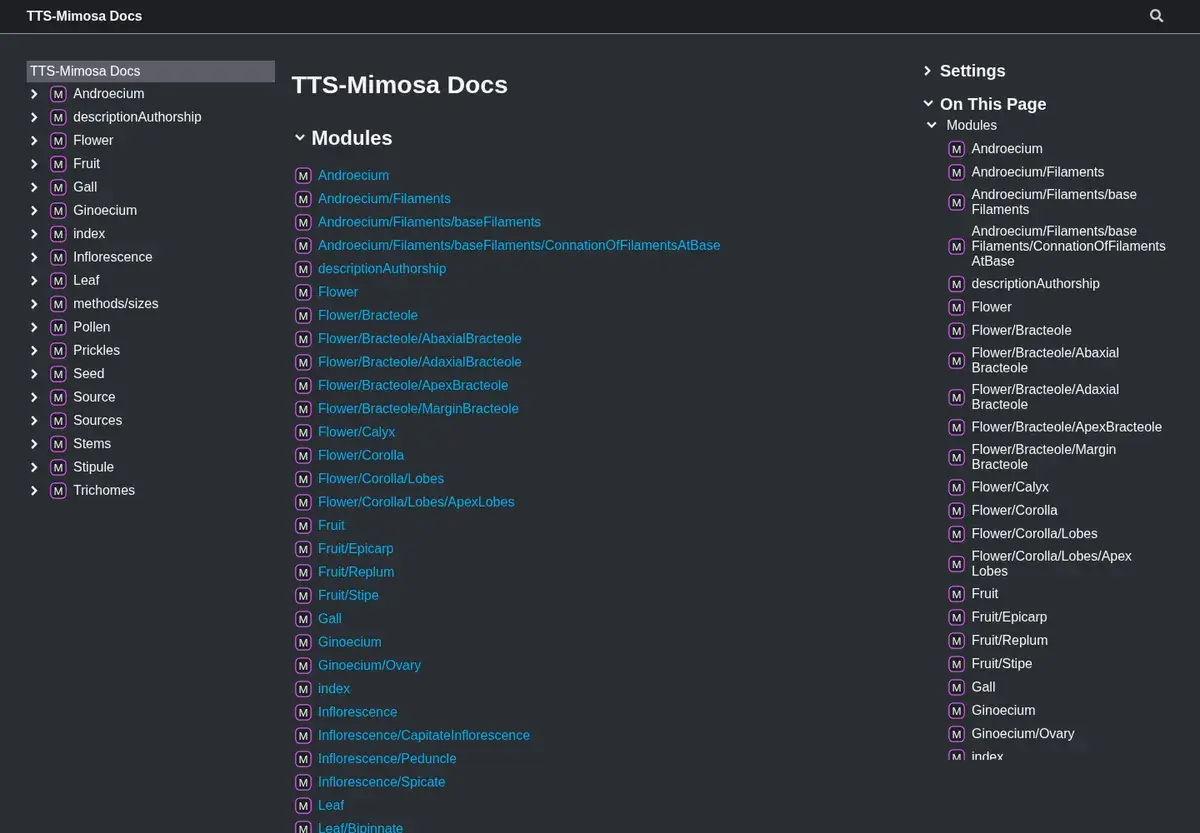Screen dimensions: 1200x833
Task: Open Flower/Bracteole/ApexBracteole link
Action: 413,385
